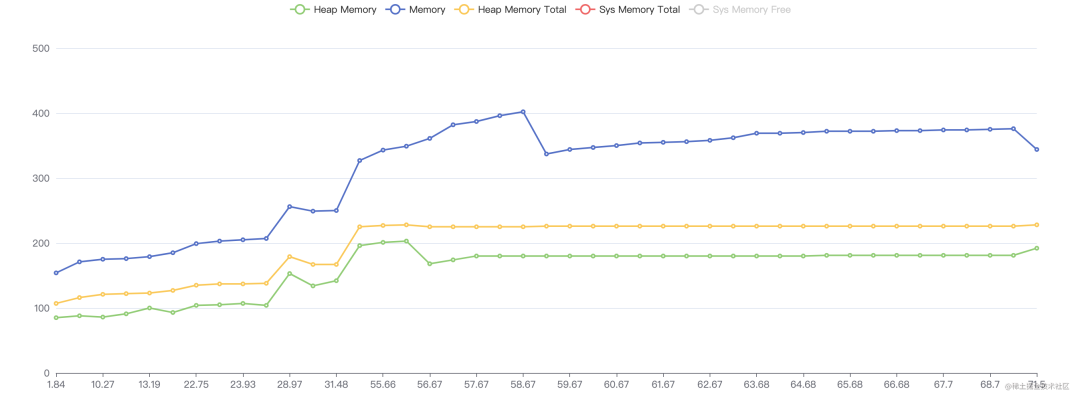
Task: Click the Memory data point at 63.68
Action: (756, 133)
